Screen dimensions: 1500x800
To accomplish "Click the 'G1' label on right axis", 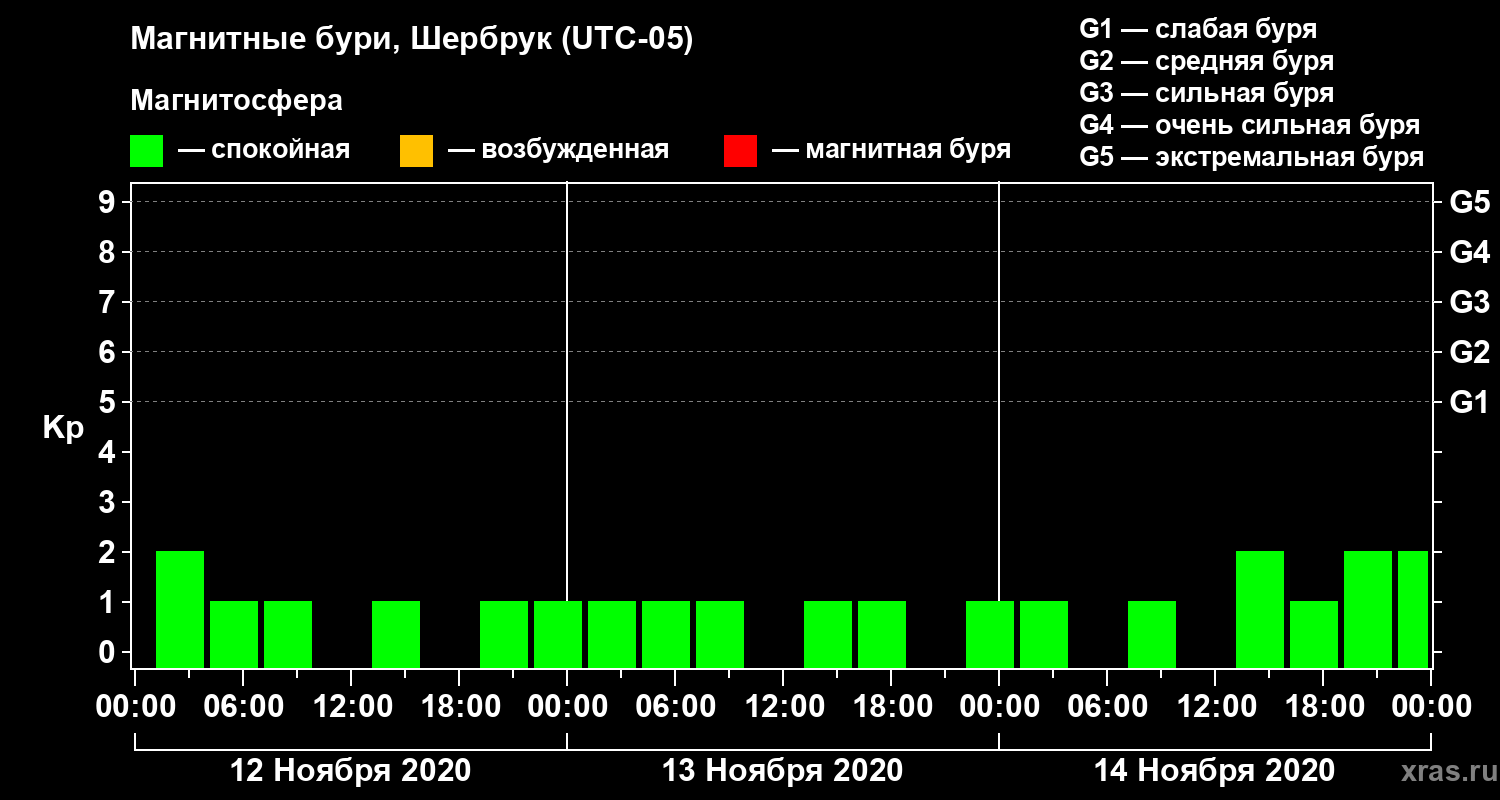I will point(1469,402).
